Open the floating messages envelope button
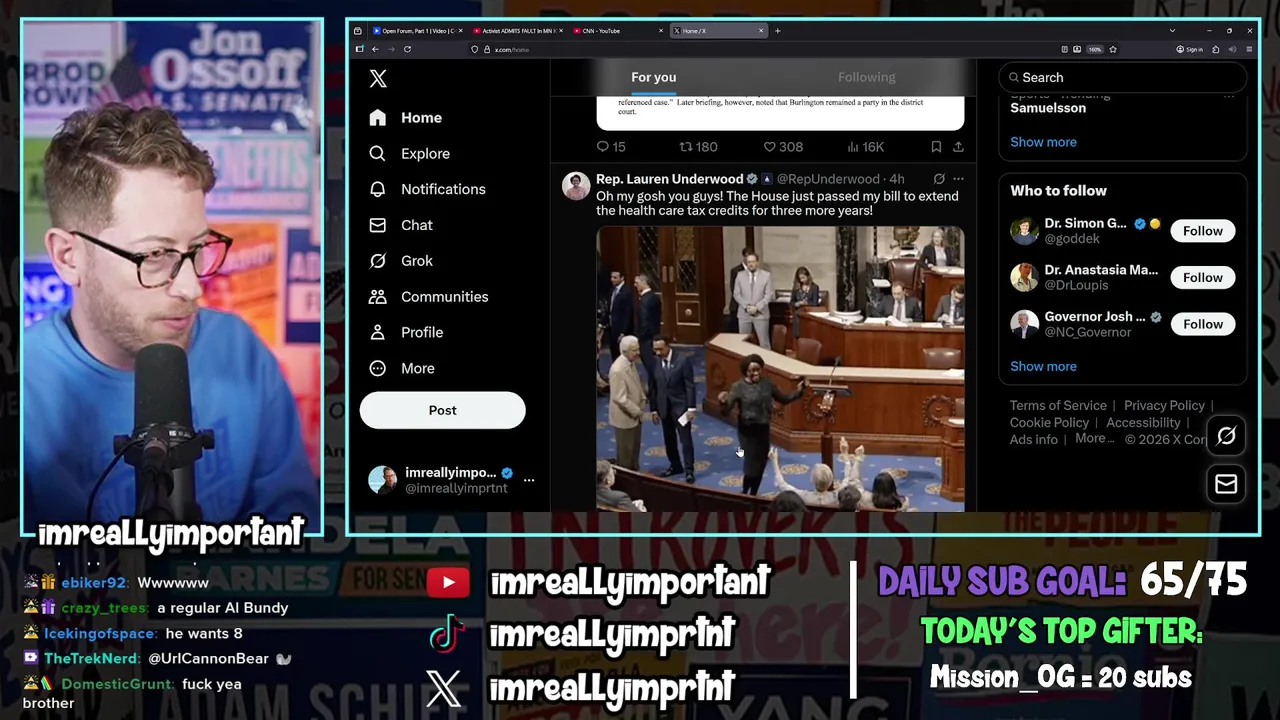 point(1226,484)
